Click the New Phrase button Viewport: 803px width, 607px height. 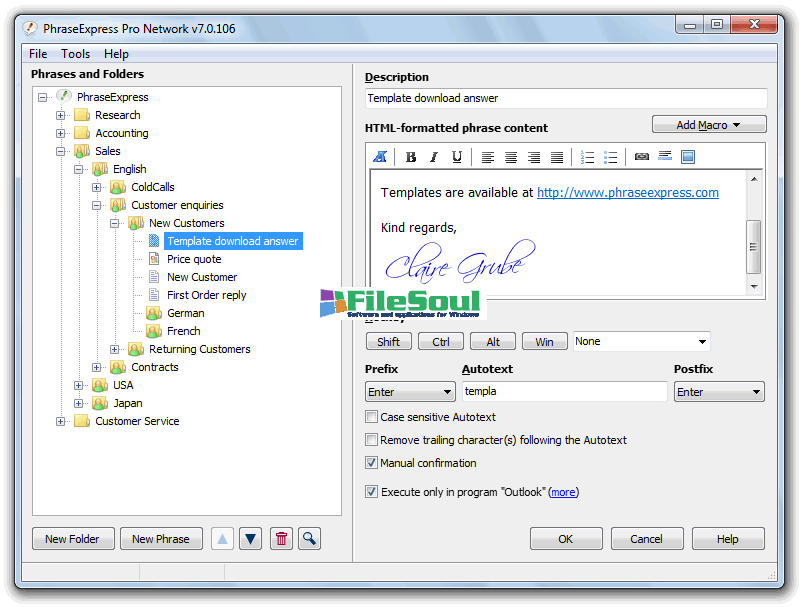[161, 539]
